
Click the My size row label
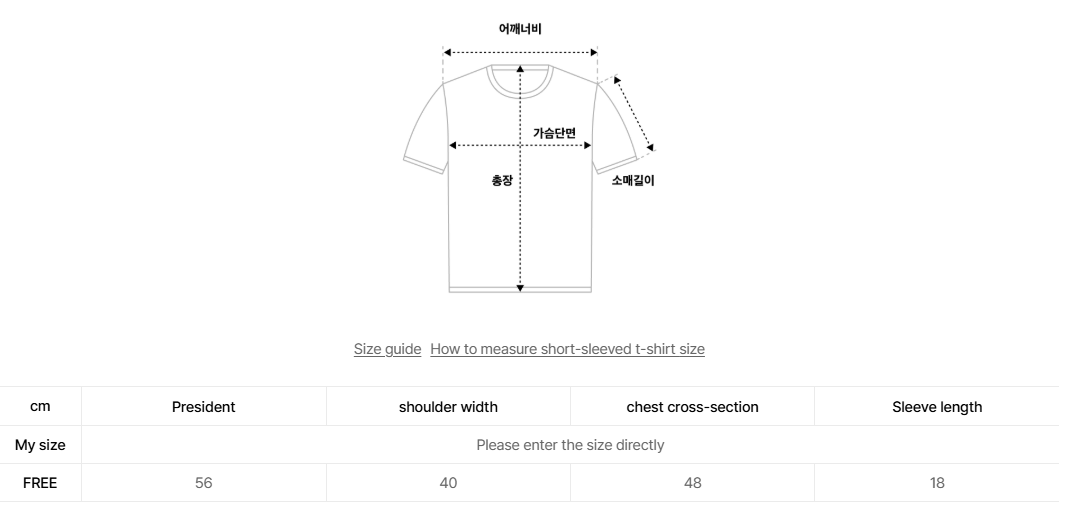(x=40, y=445)
